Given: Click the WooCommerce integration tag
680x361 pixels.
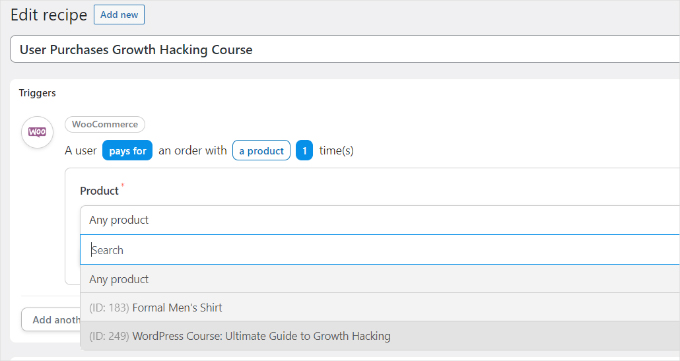Looking at the screenshot, I should pos(105,125).
